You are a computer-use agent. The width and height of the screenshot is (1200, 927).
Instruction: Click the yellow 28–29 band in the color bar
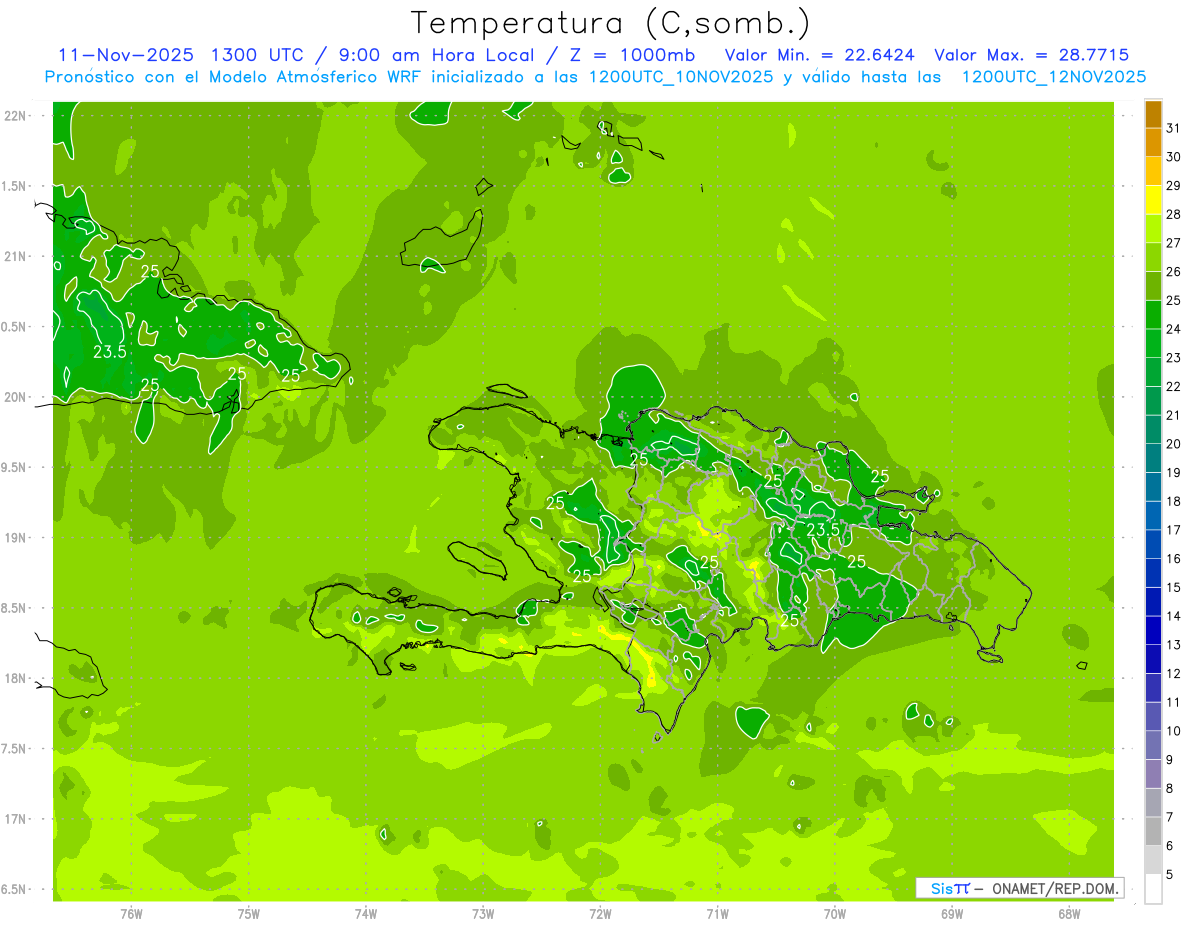point(1153,200)
